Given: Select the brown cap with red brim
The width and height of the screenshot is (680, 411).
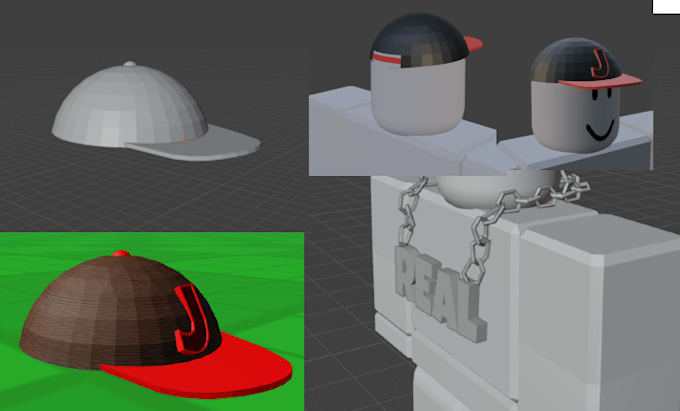Looking at the screenshot, I should (x=155, y=324).
